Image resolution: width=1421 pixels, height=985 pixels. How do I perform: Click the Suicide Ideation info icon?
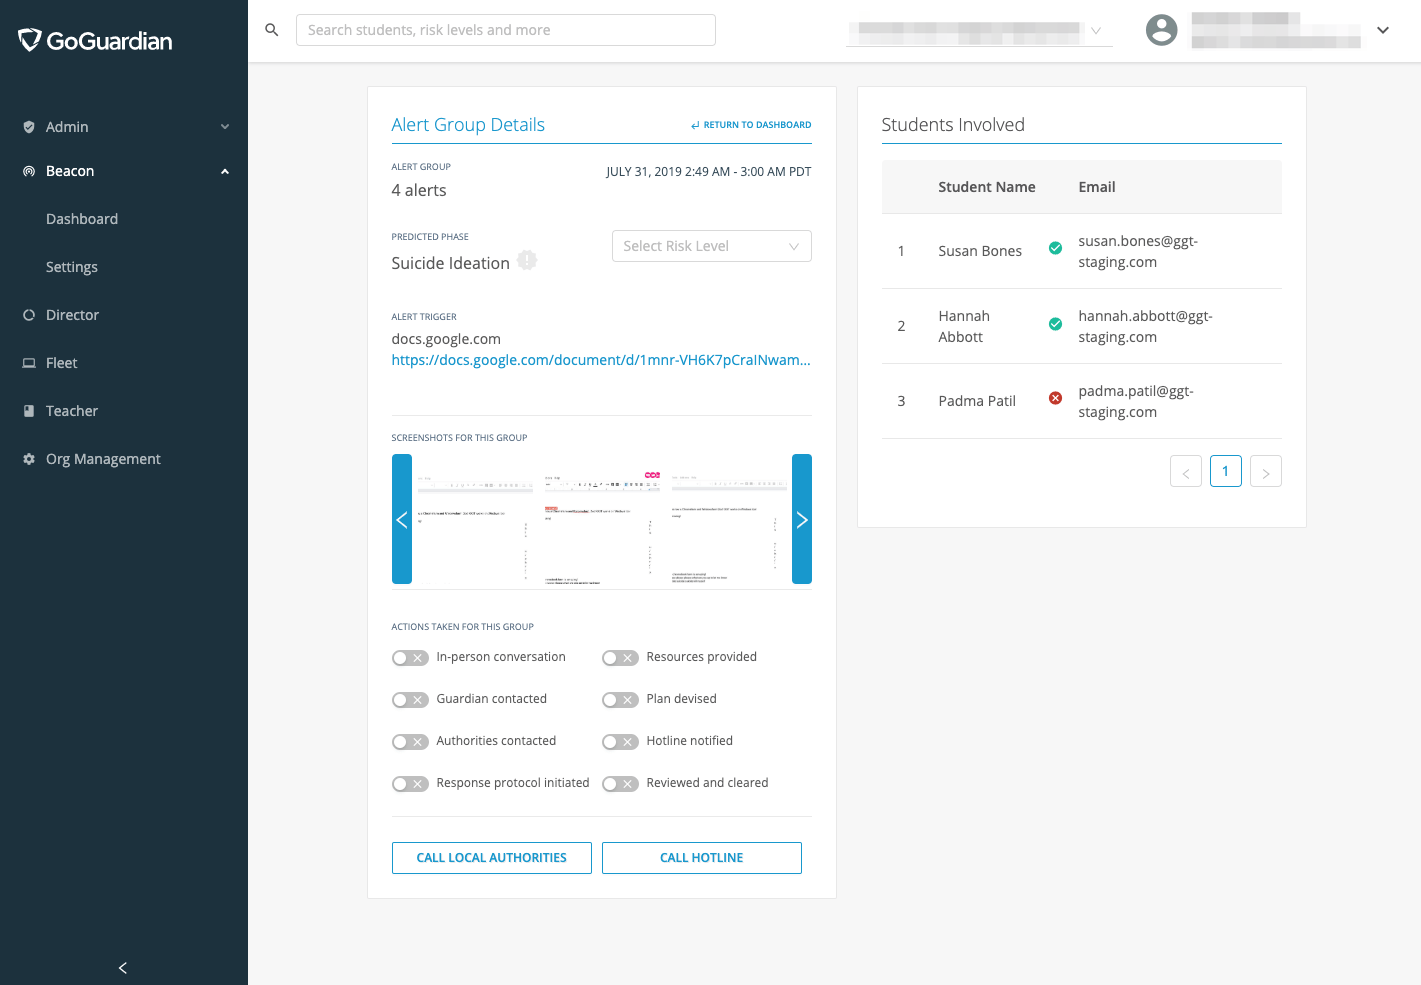(527, 260)
